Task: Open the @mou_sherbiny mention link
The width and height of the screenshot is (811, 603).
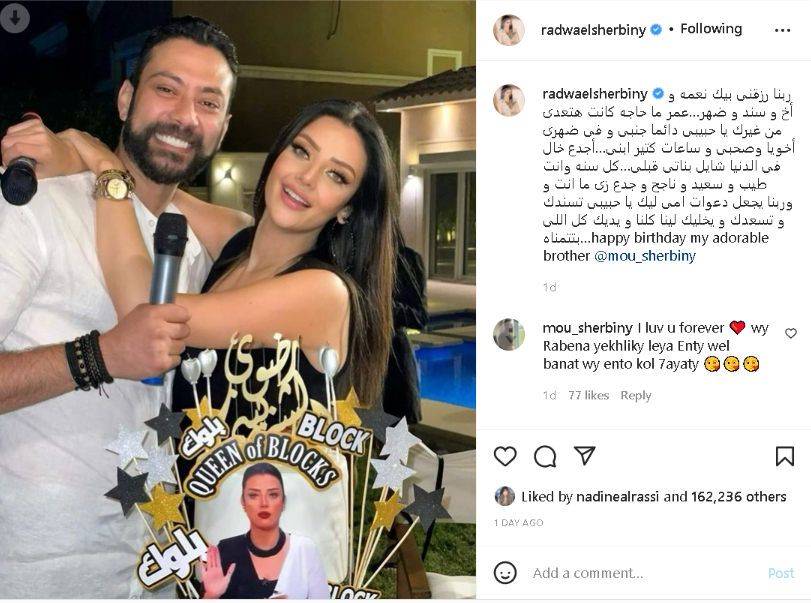Action: point(645,256)
